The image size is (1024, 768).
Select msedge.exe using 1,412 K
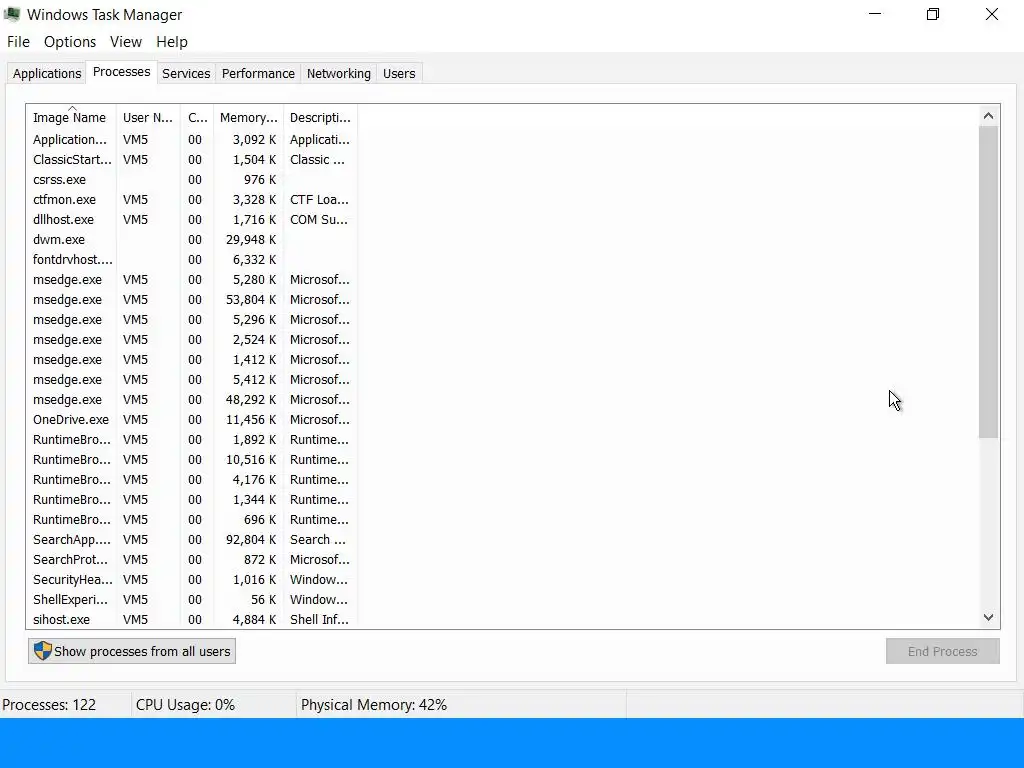pos(191,360)
